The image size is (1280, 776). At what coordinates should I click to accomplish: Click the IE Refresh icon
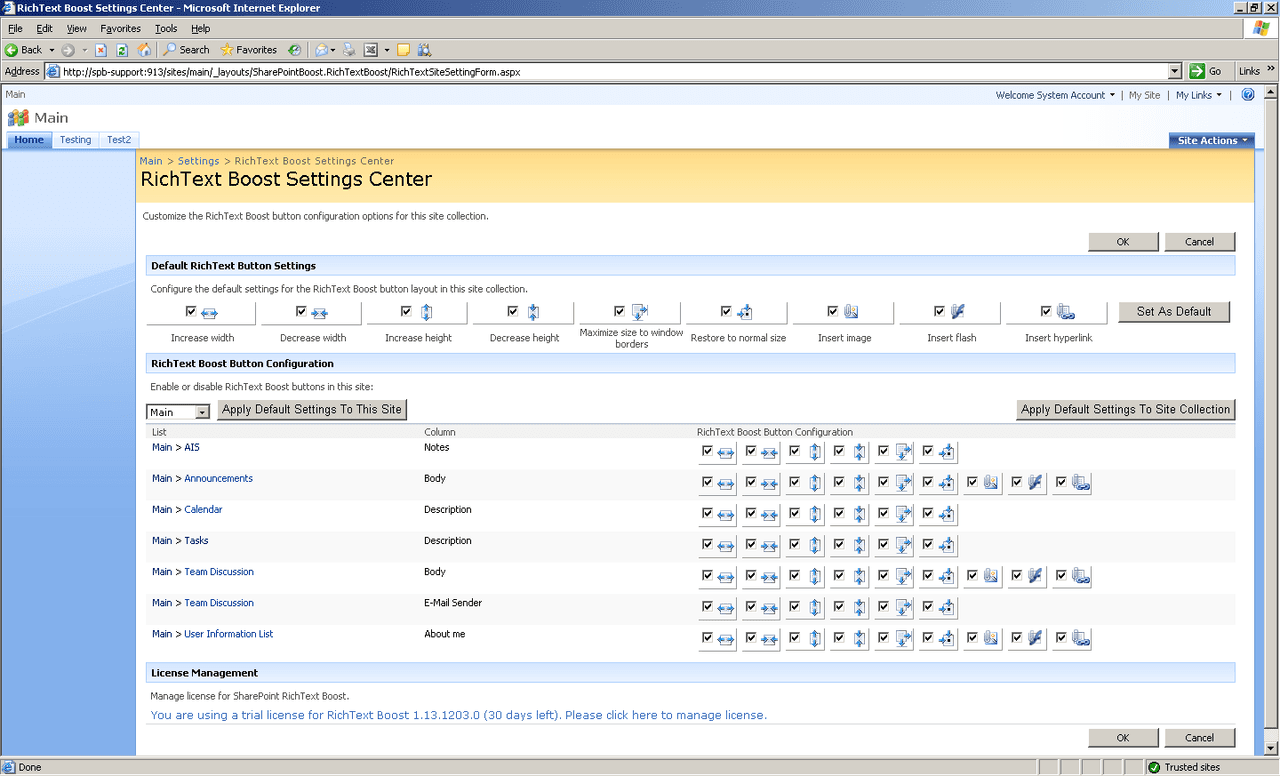(x=122, y=50)
